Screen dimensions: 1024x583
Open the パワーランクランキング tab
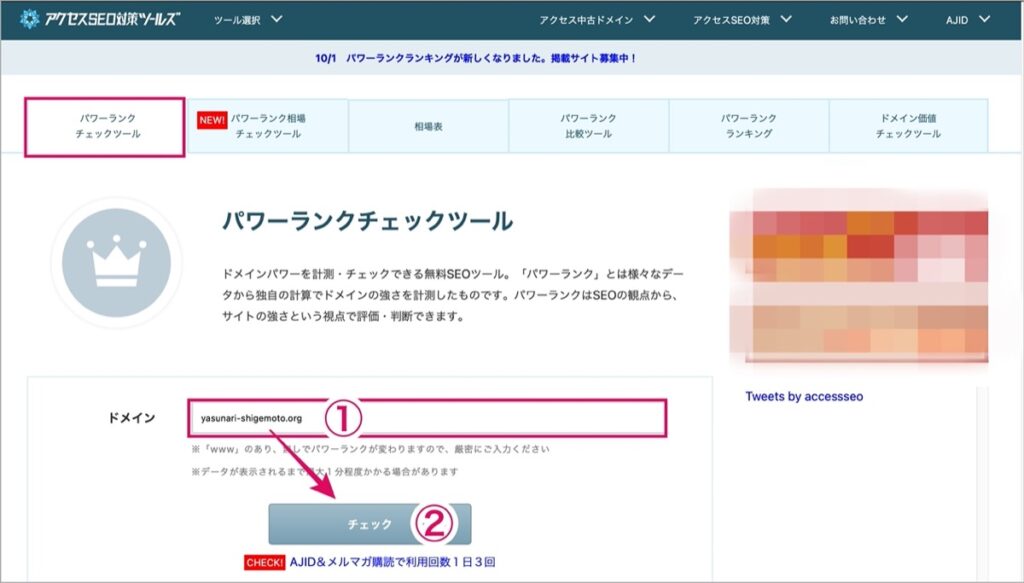click(749, 126)
